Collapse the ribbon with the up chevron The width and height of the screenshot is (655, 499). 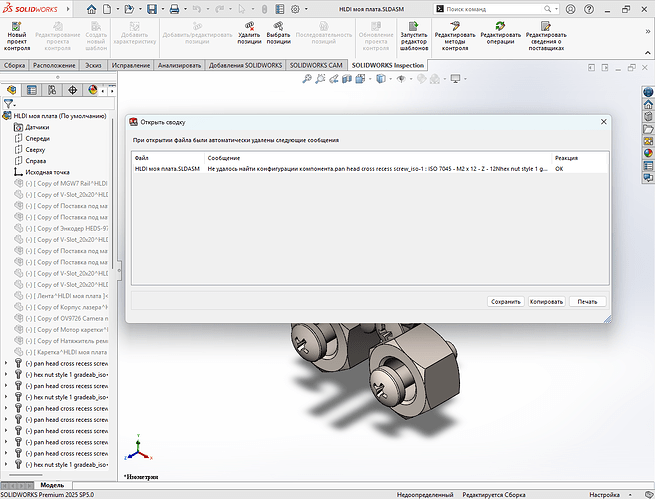tap(647, 53)
